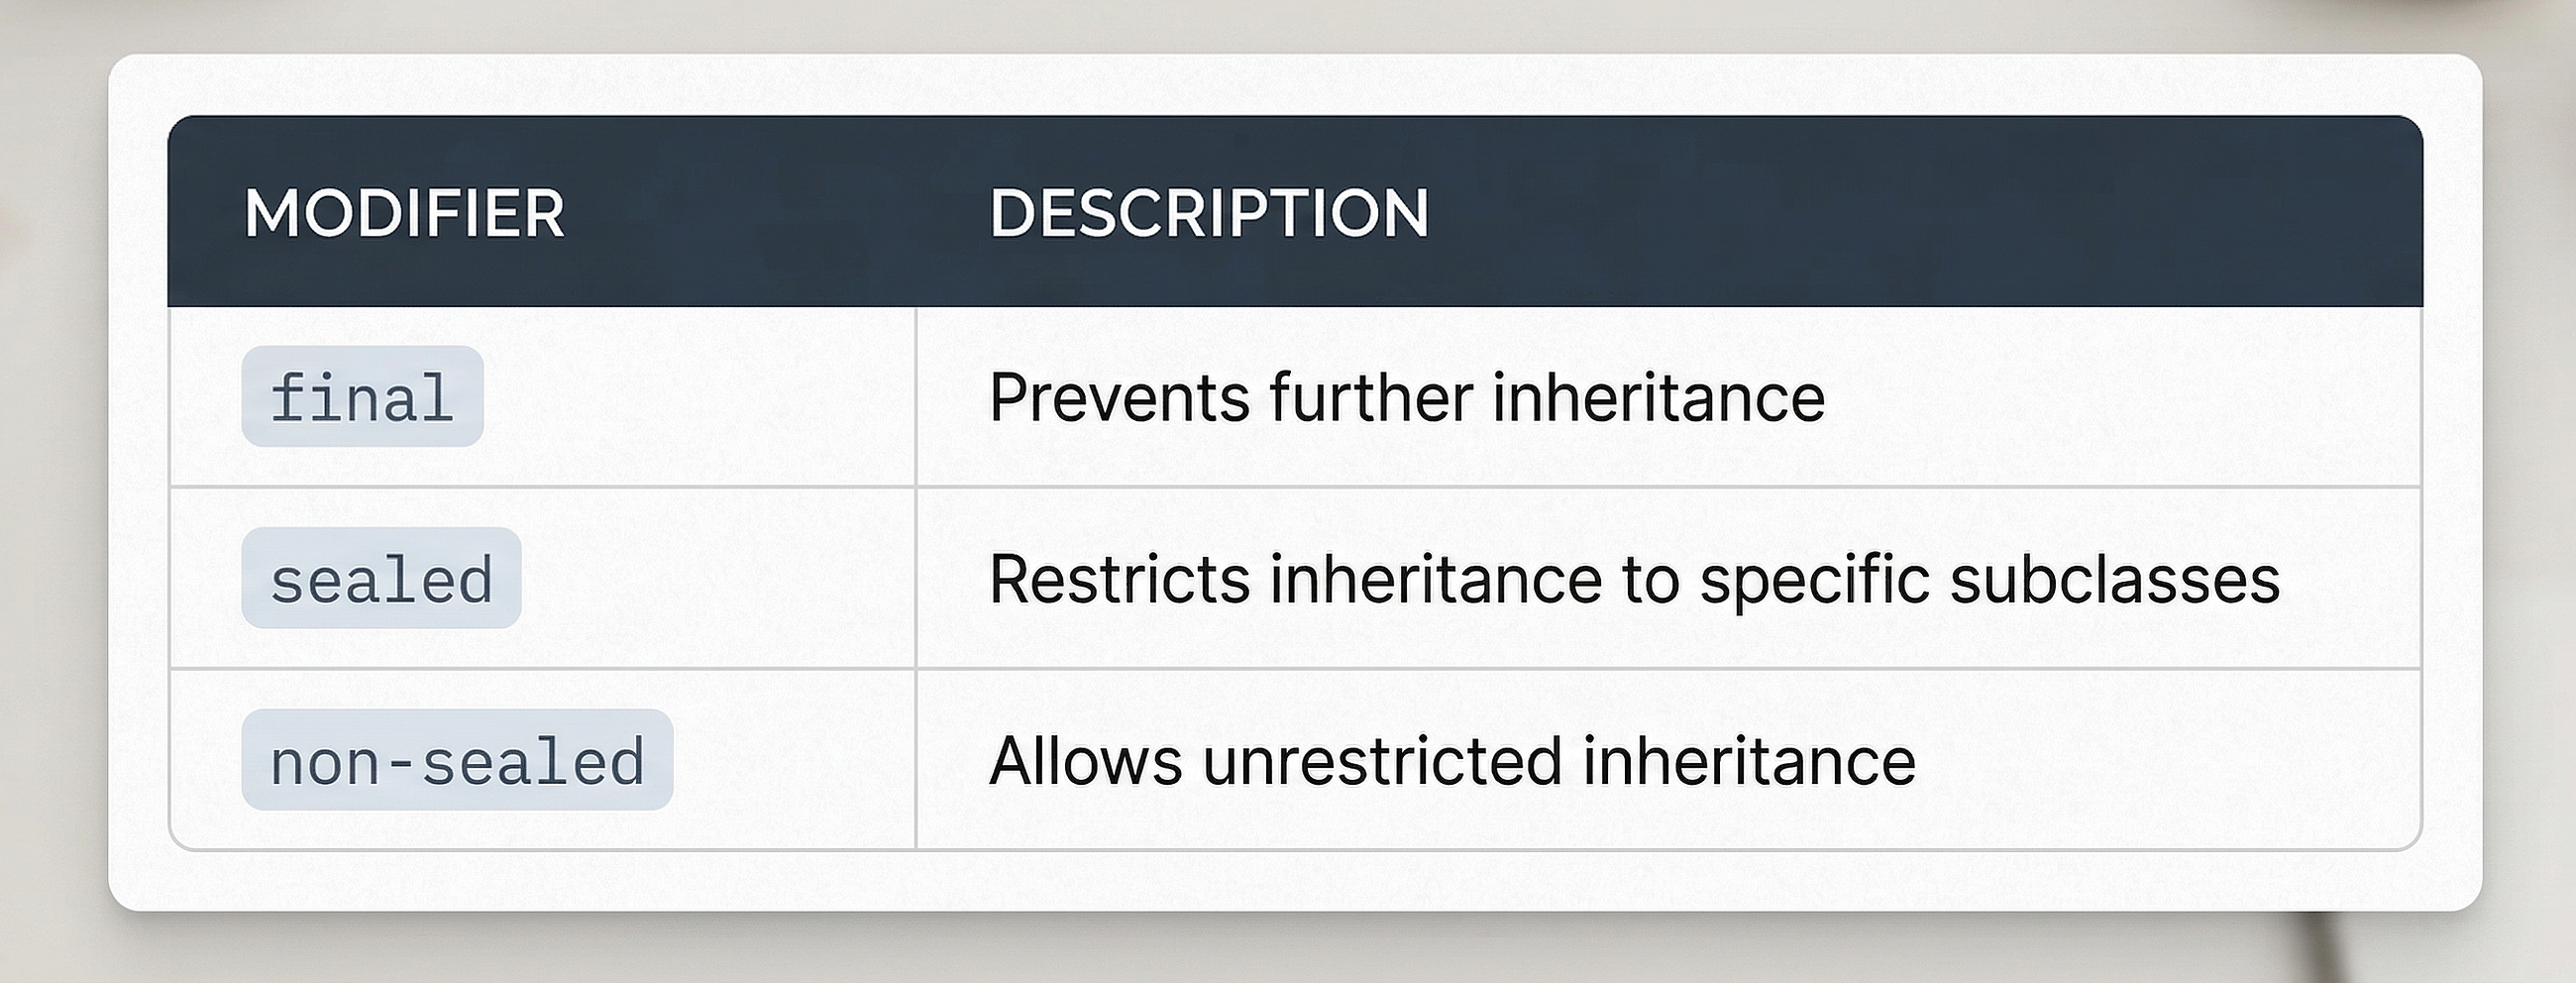The image size is (2576, 983).
Task: Click the word 'Prevents' in first row
Action: click(x=1120, y=397)
